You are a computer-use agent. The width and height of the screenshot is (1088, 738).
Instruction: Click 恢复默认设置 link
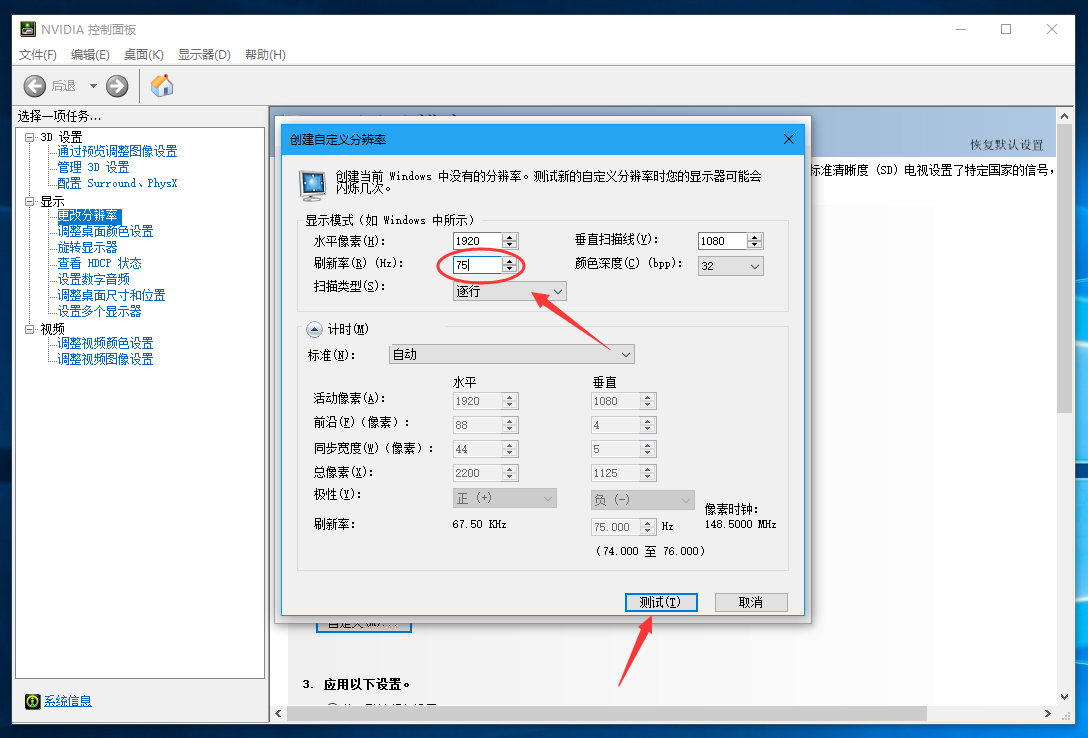(1006, 145)
